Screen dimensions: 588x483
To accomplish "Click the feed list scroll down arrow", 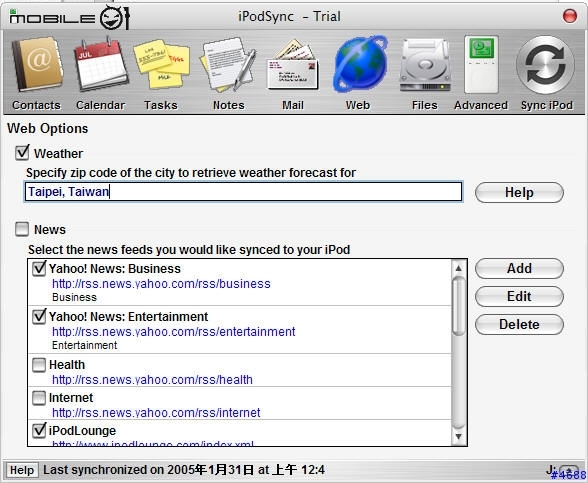I will pyautogui.click(x=458, y=436).
